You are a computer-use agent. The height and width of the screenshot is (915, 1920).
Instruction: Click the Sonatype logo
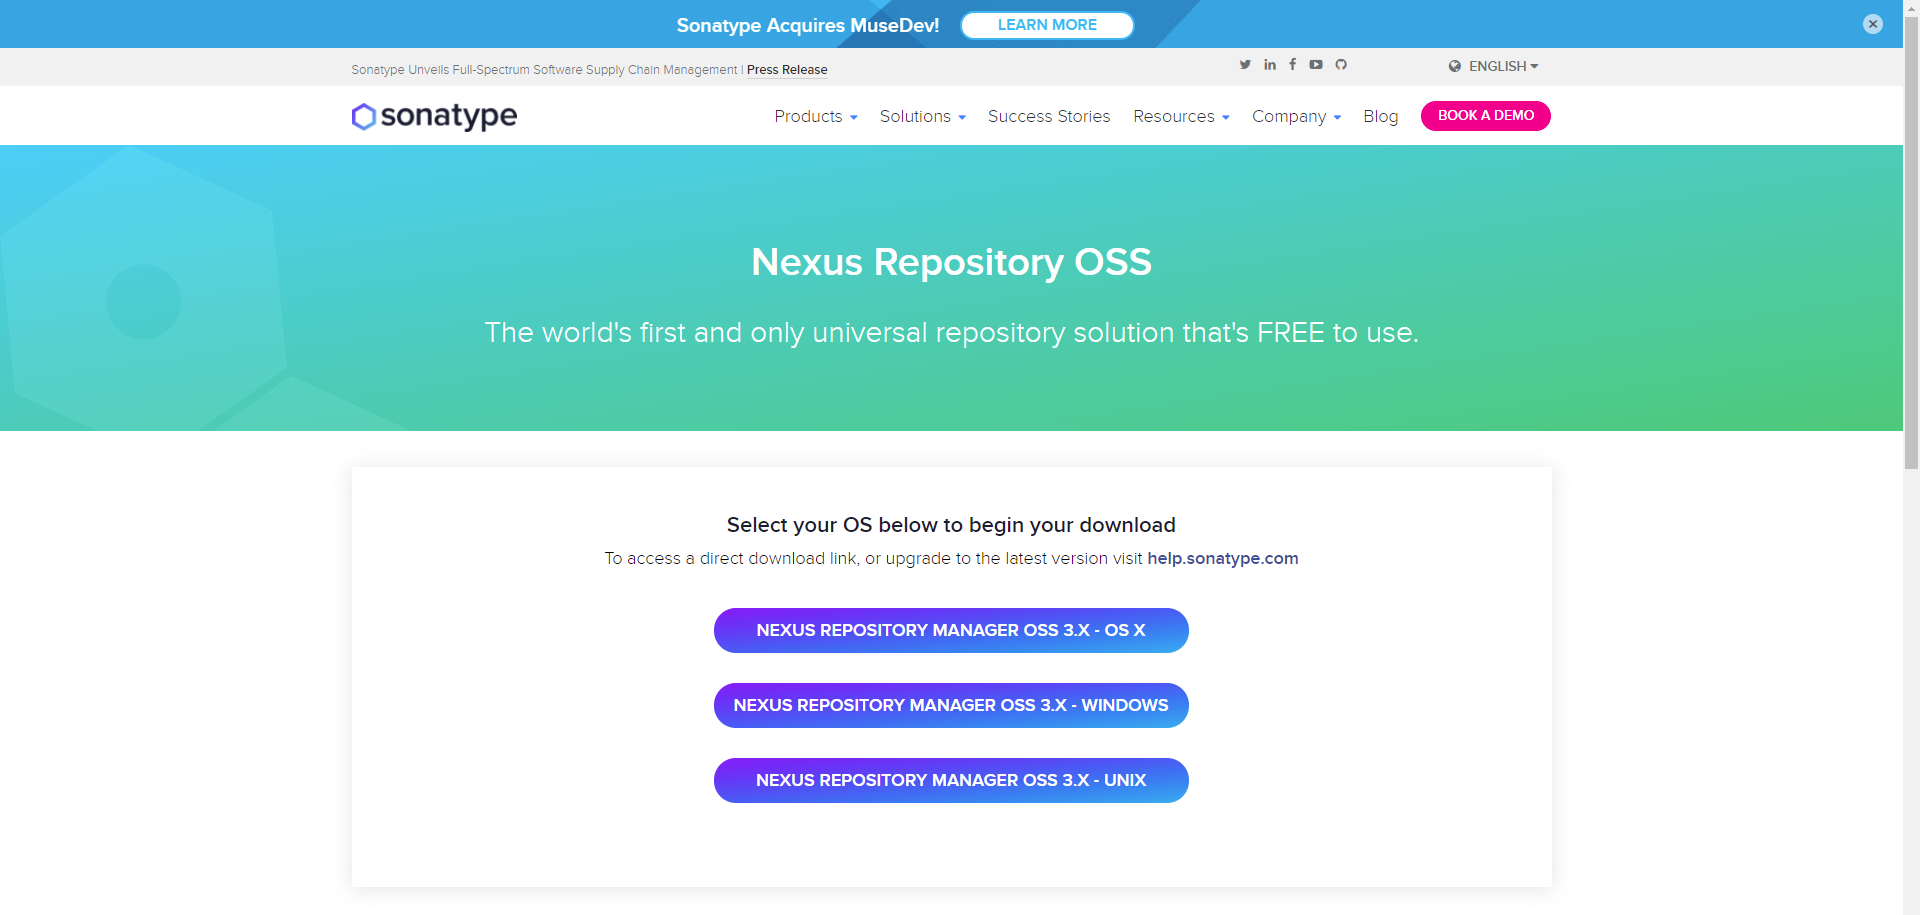[433, 116]
